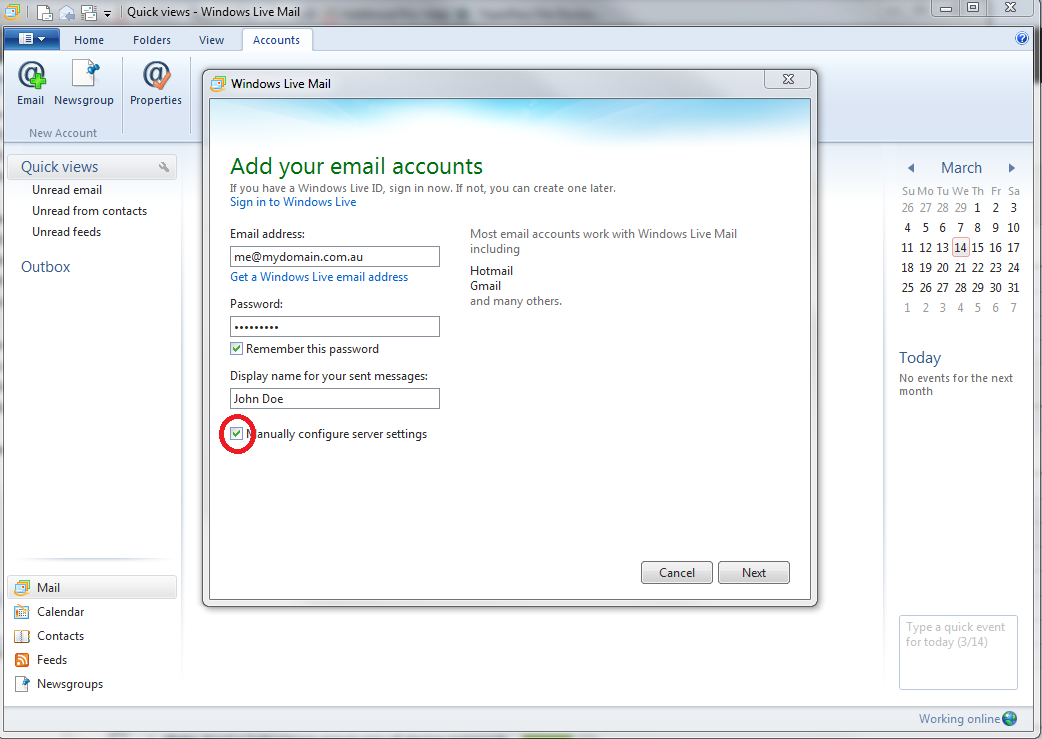Click the quick event text box

tap(958, 653)
